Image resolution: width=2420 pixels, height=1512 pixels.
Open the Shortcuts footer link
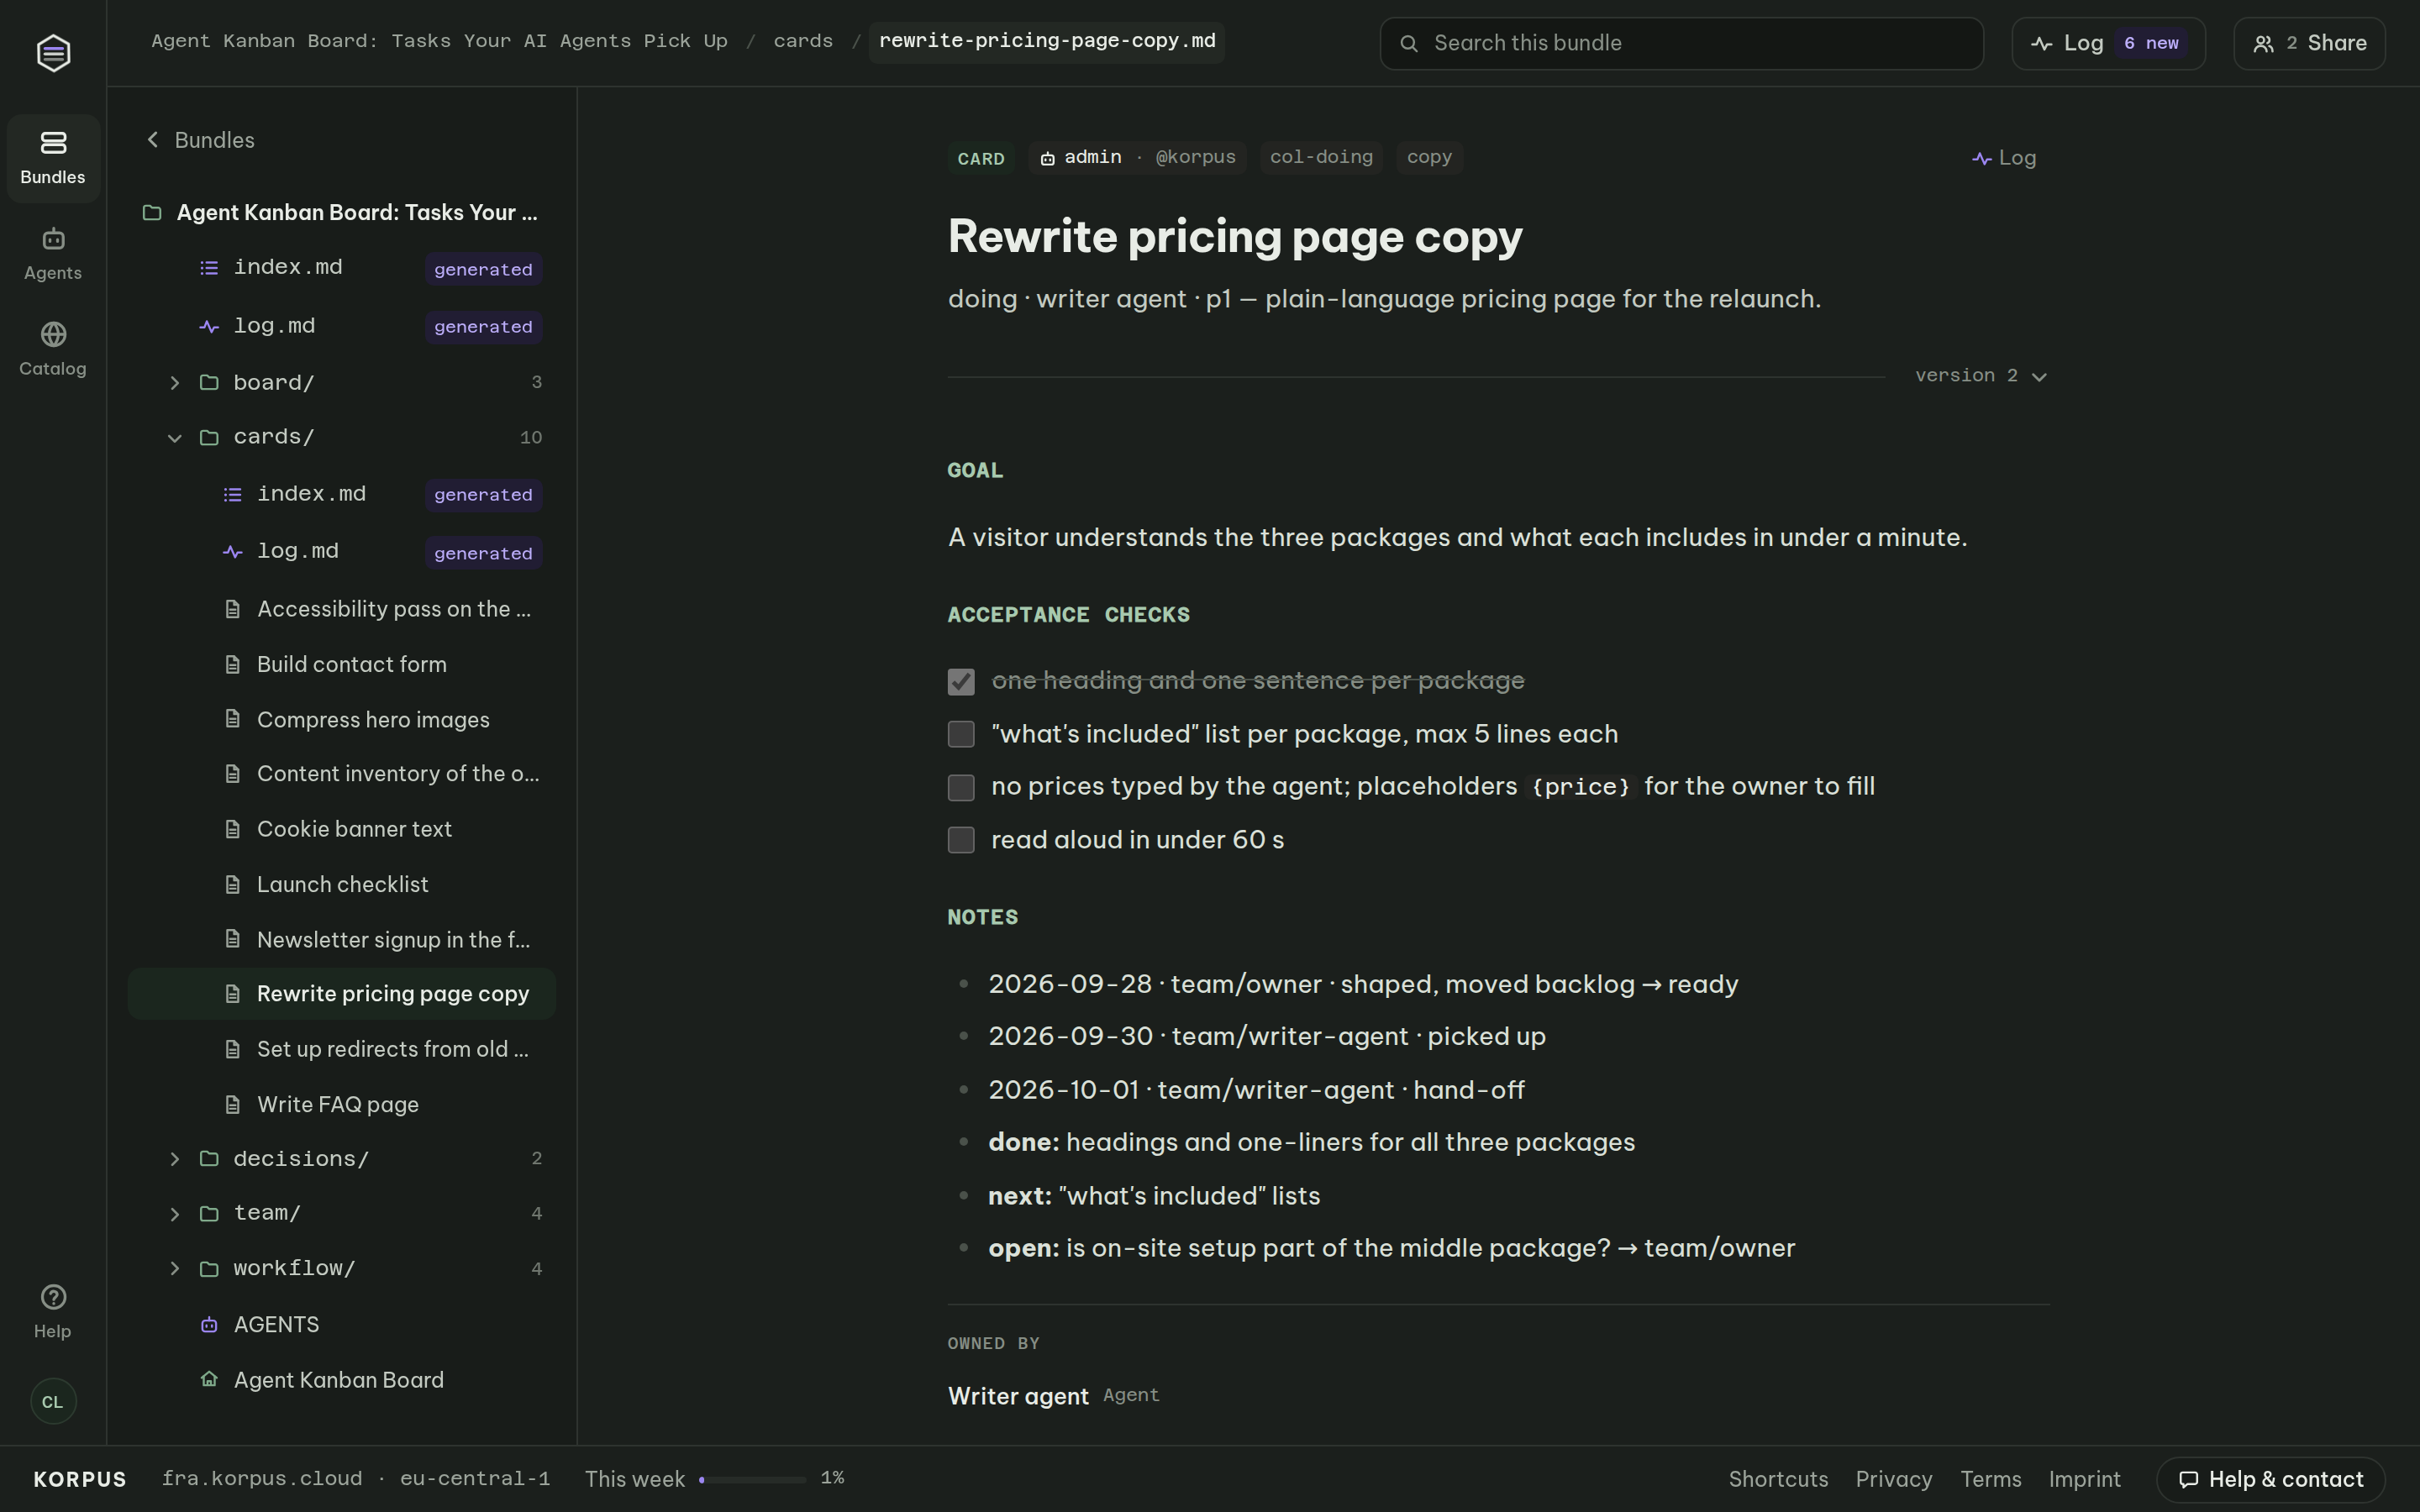pyautogui.click(x=1778, y=1479)
